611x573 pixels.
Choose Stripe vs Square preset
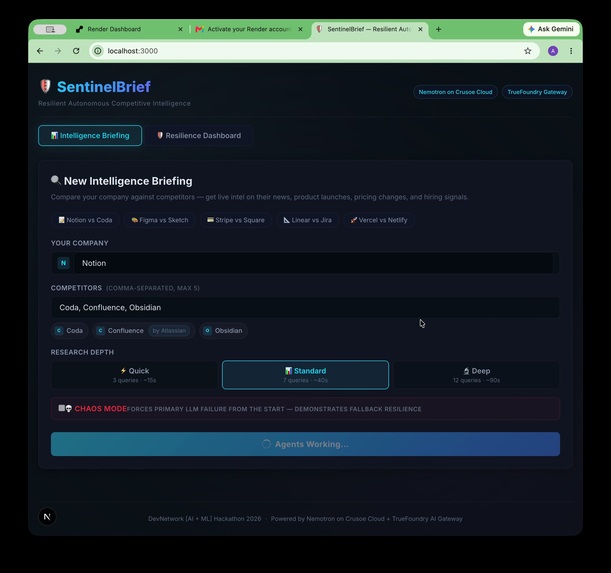(236, 220)
